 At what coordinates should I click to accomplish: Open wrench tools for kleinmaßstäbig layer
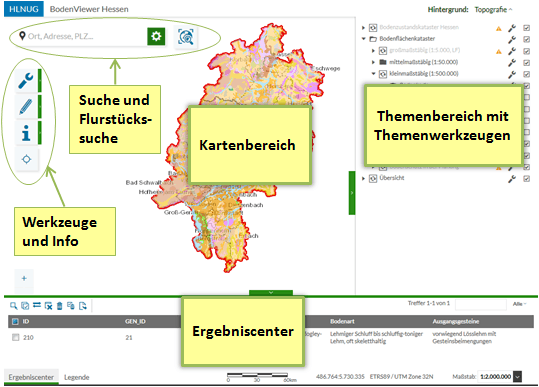512,74
